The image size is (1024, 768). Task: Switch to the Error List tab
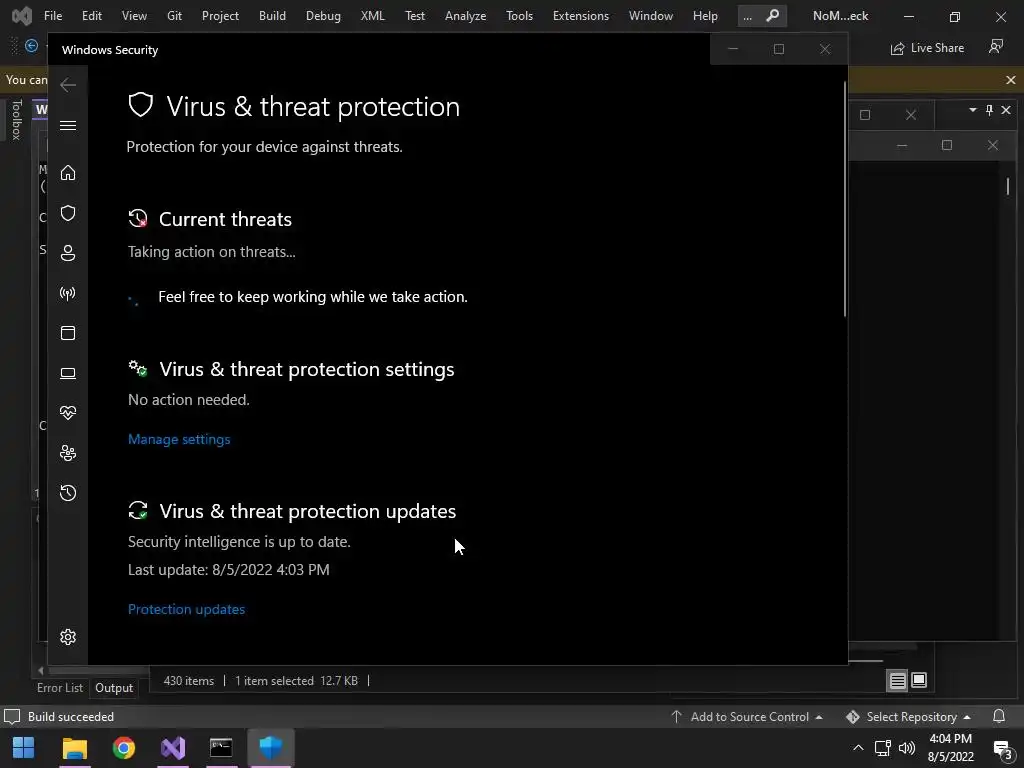(59, 688)
